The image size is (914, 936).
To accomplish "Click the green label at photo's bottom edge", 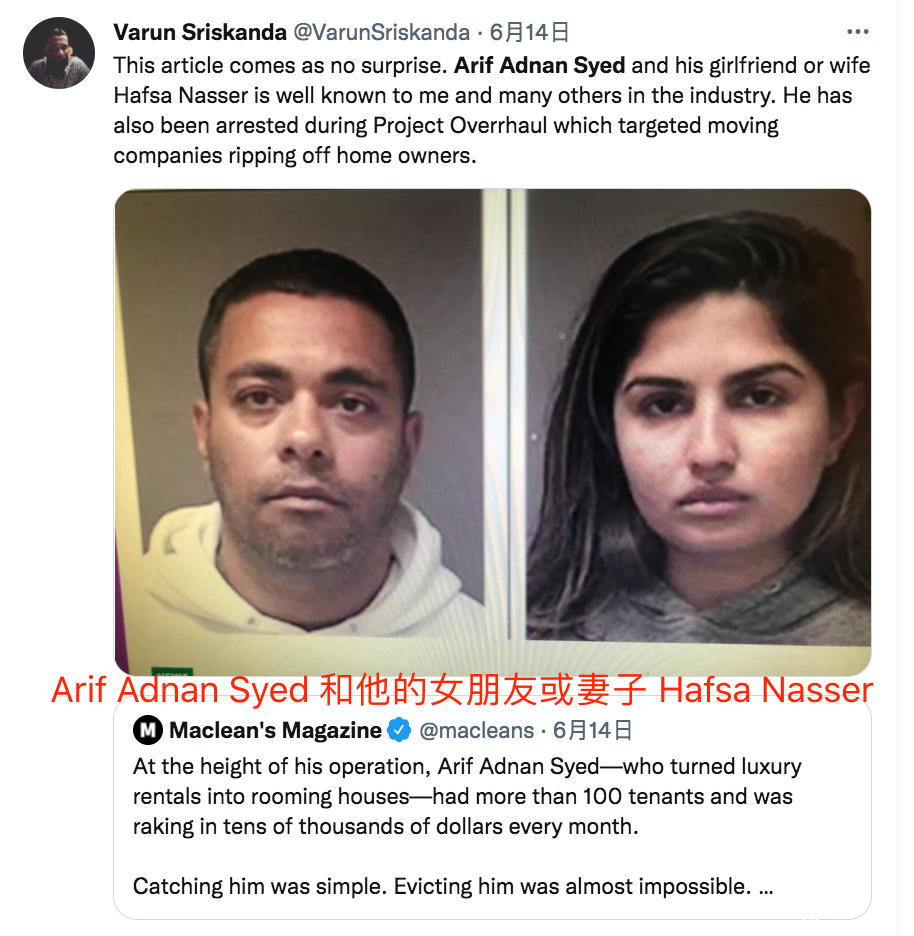I will 172,671.
